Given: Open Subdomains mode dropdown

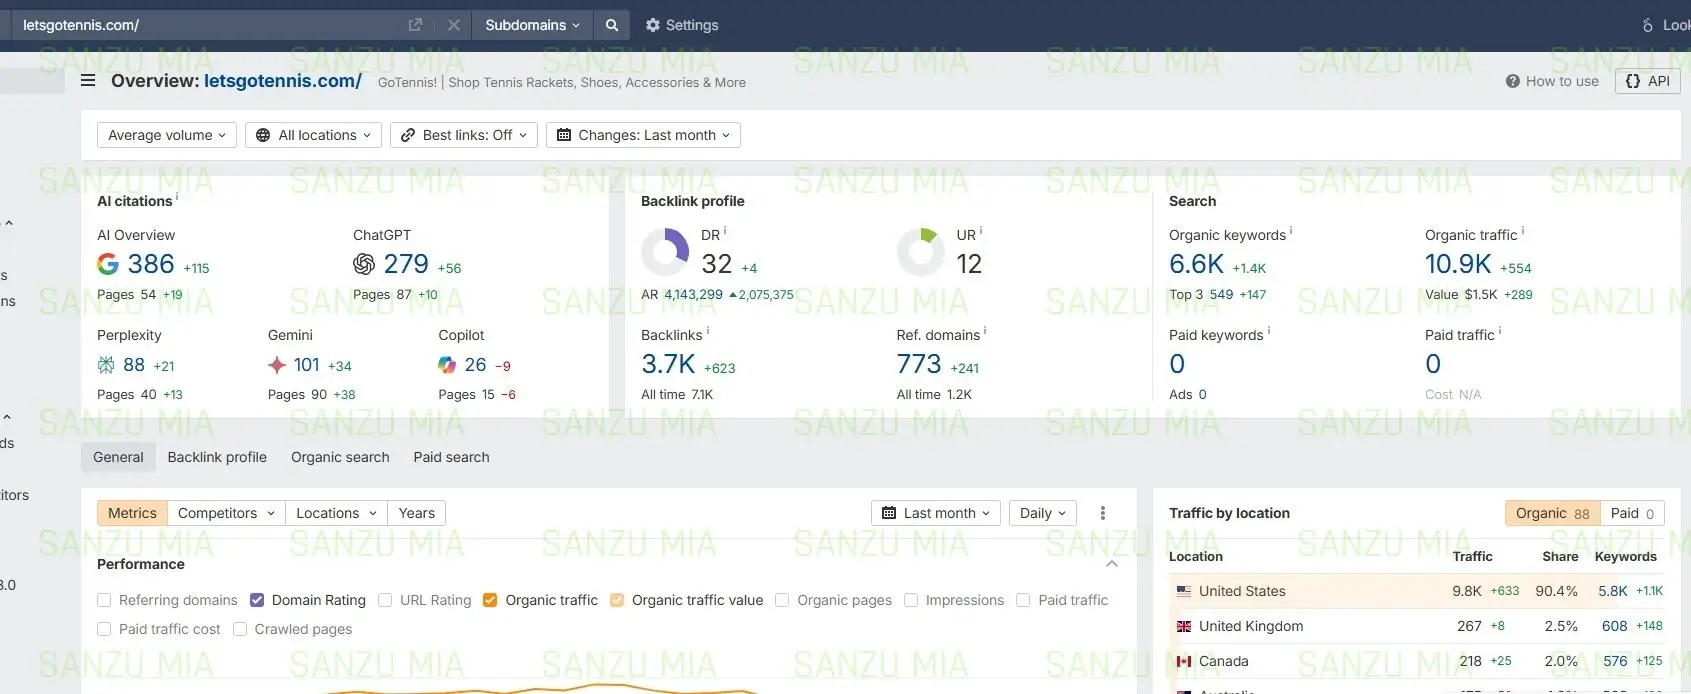Looking at the screenshot, I should pyautogui.click(x=532, y=25).
